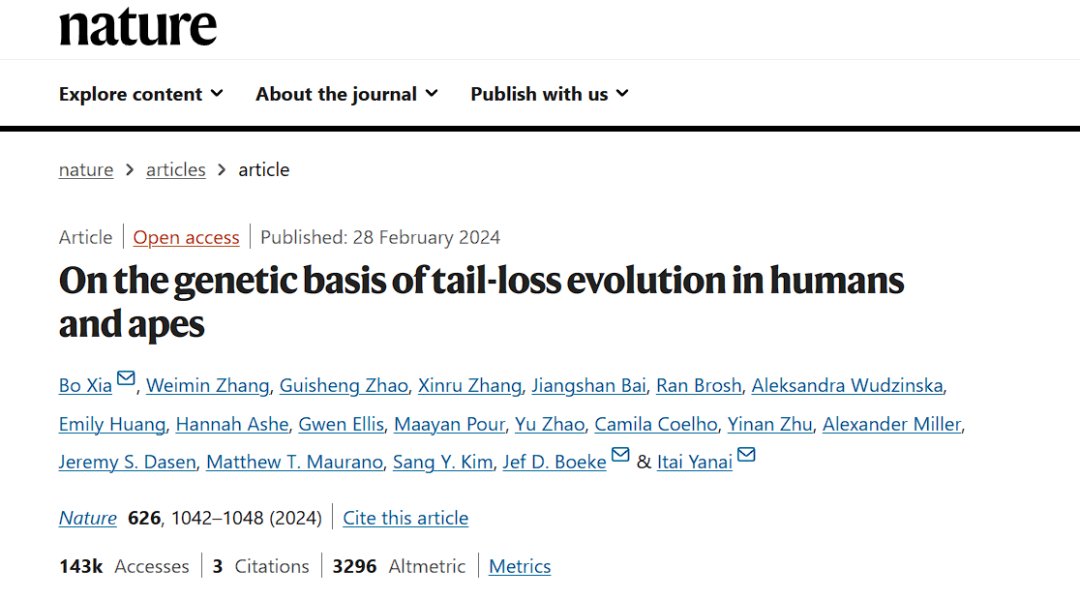Click the Open access link

[x=186, y=238]
